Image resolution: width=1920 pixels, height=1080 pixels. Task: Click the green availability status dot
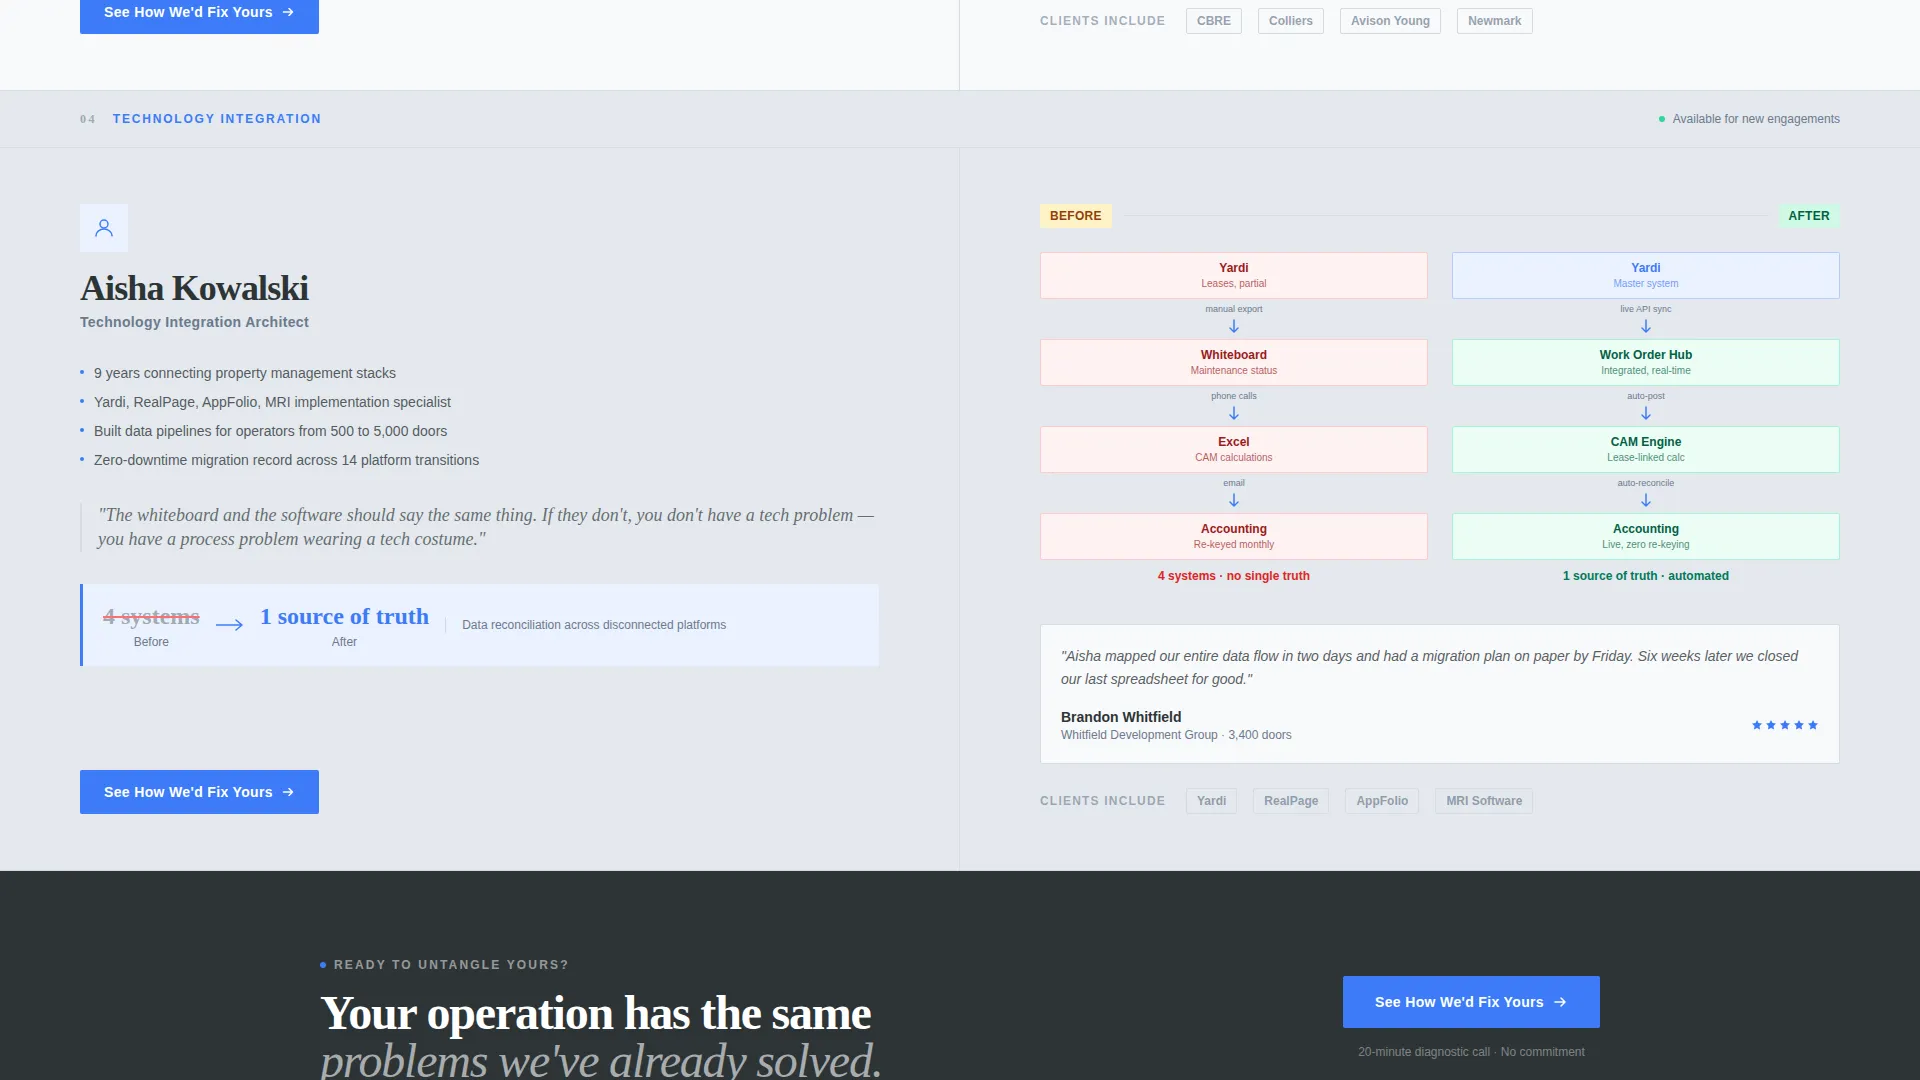pyautogui.click(x=1662, y=119)
